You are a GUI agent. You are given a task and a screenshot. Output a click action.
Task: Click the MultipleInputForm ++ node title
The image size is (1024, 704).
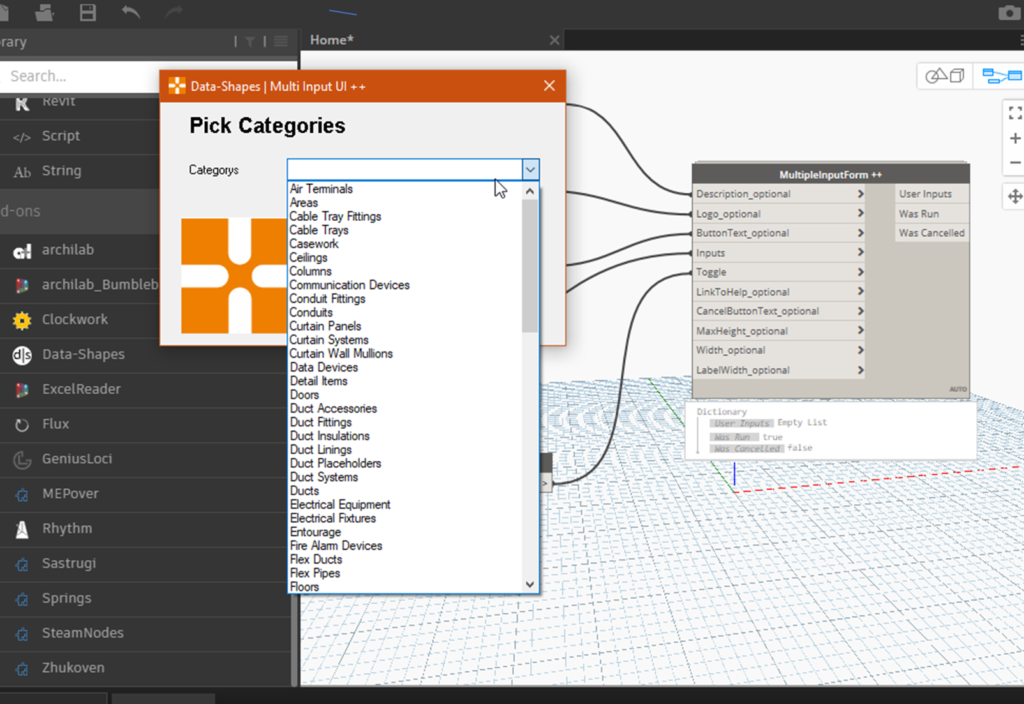pyautogui.click(x=830, y=174)
